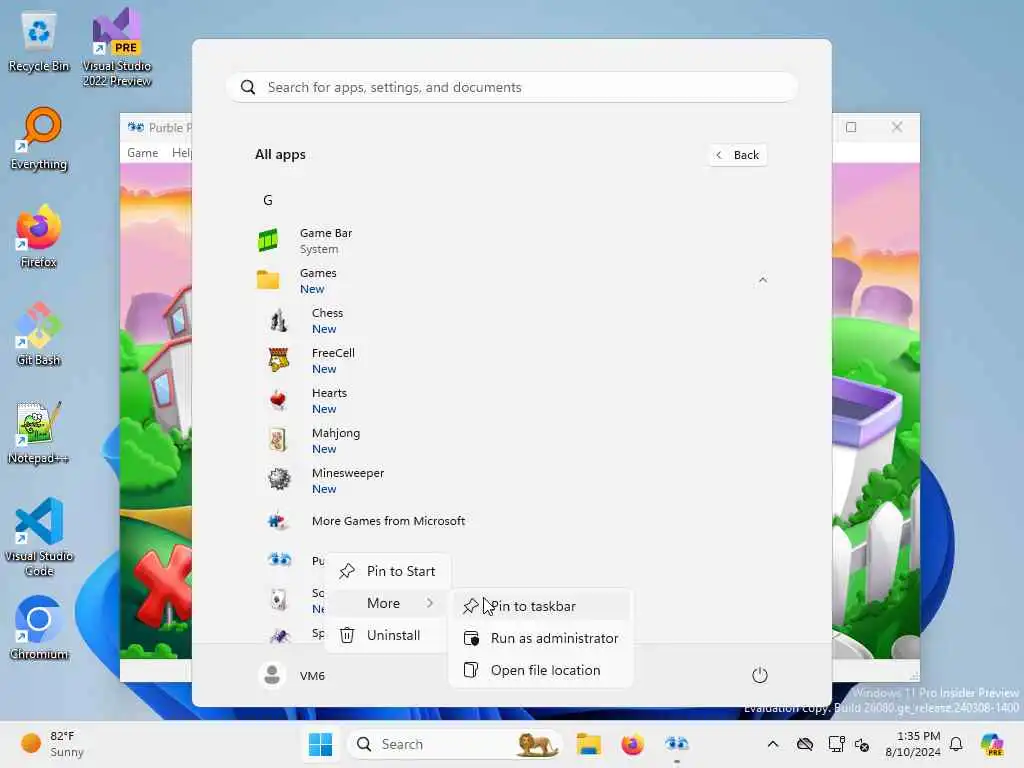Open the Game menu in Purble Place
The width and height of the screenshot is (1024, 768).
tap(142, 153)
